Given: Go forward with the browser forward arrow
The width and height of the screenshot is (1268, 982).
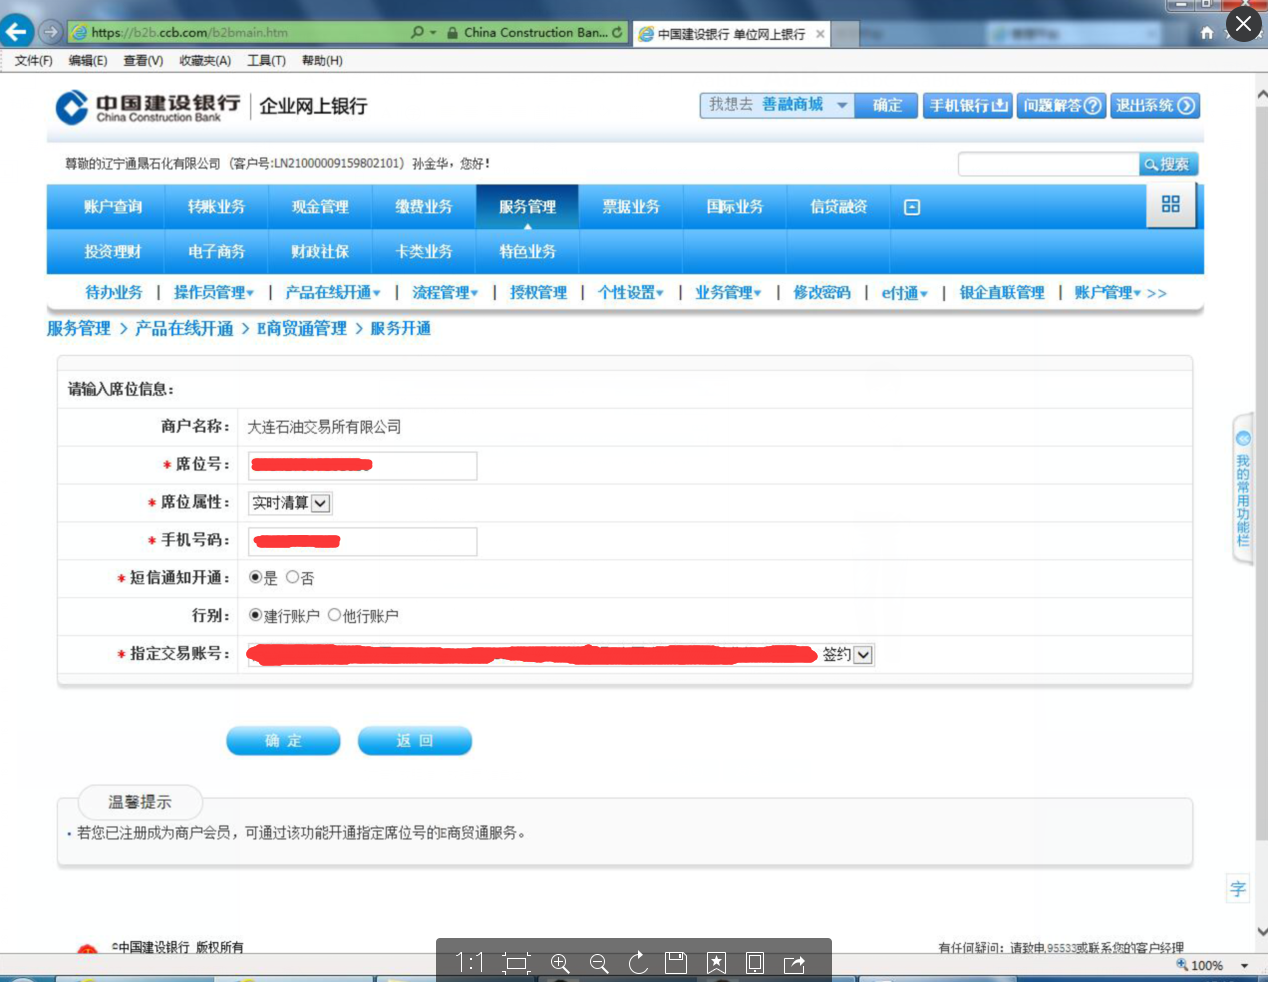Looking at the screenshot, I should point(50,32).
